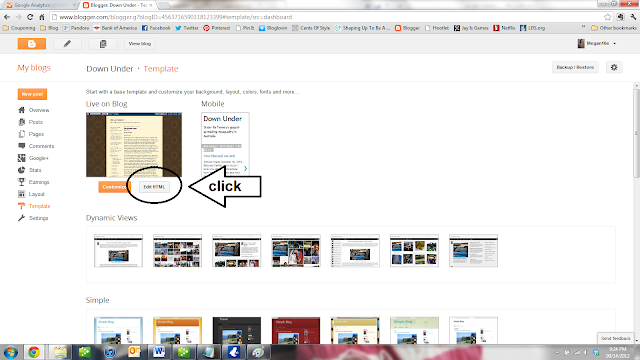Click the Settings wrench icon in sidebar
640x360 pixels.
[x=22, y=218]
